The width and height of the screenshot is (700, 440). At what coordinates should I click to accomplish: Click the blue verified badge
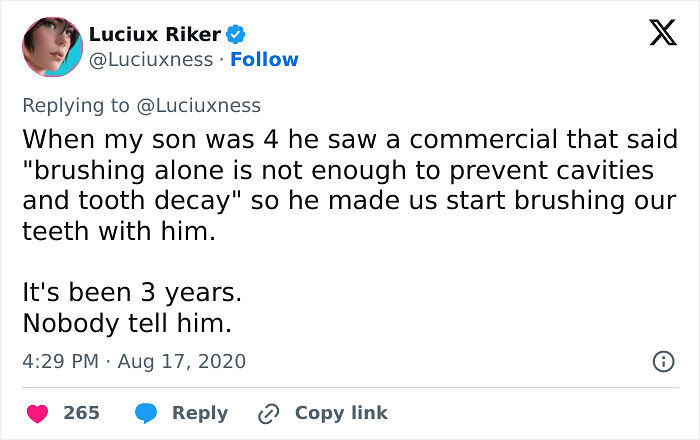236,35
